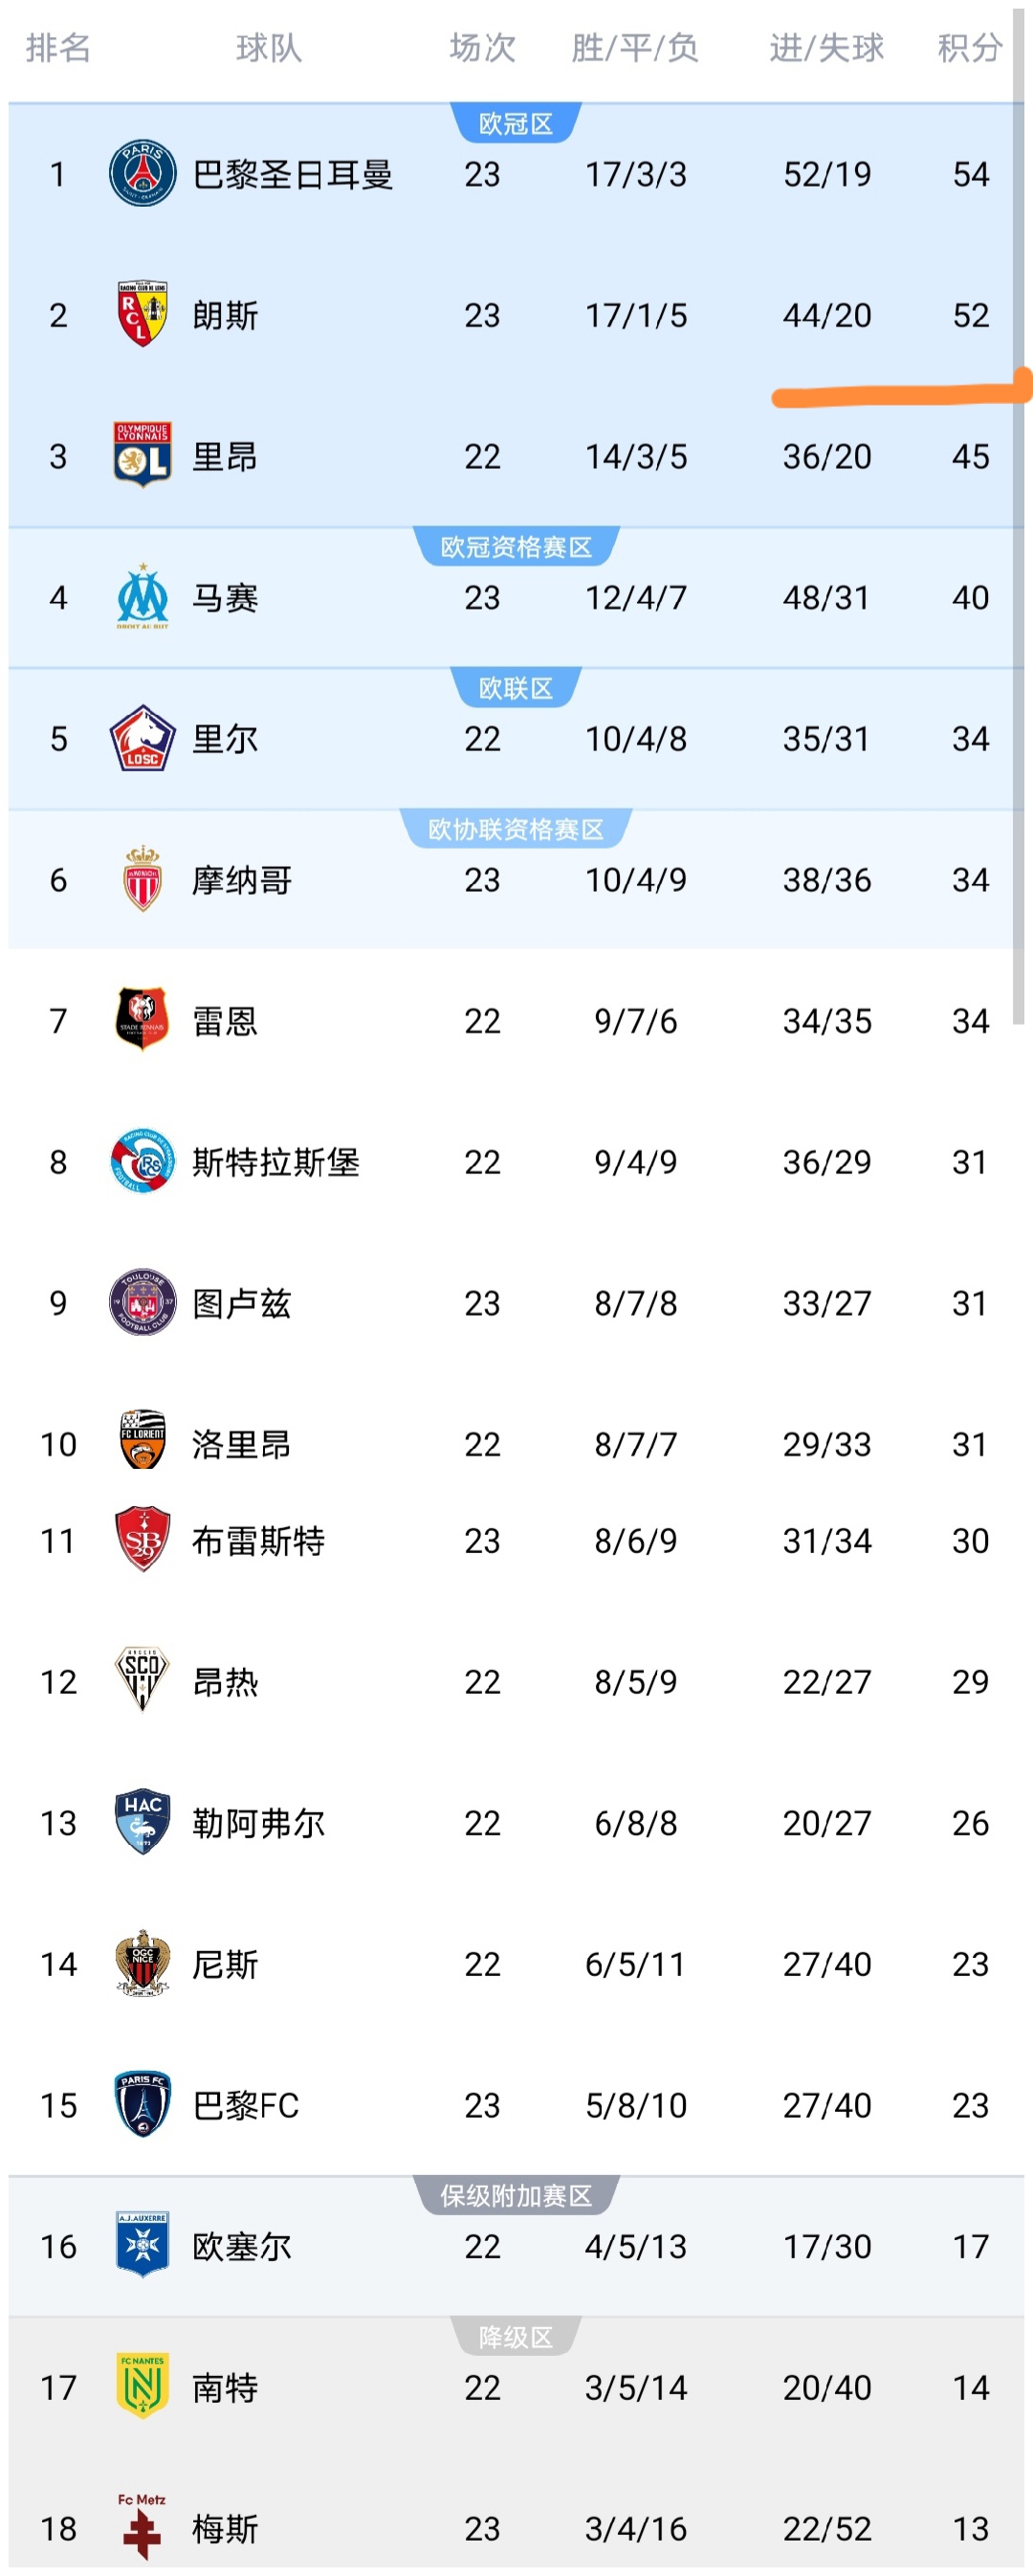This screenshot has width=1033, height=2576.
Task: Click the Strasbourg club logo
Action: click(x=142, y=1162)
